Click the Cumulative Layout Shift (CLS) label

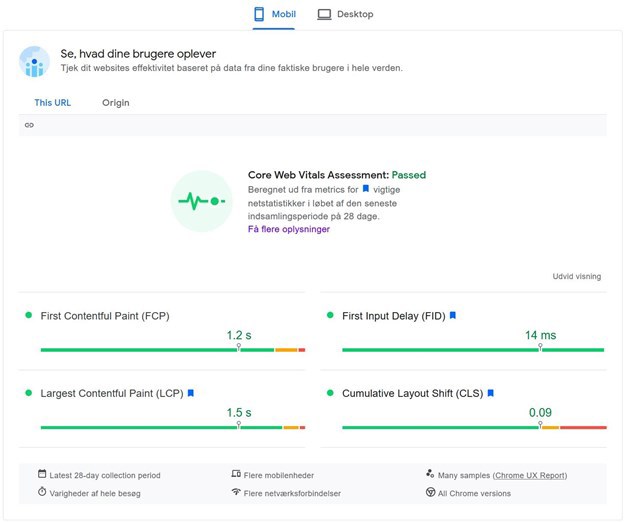point(412,393)
